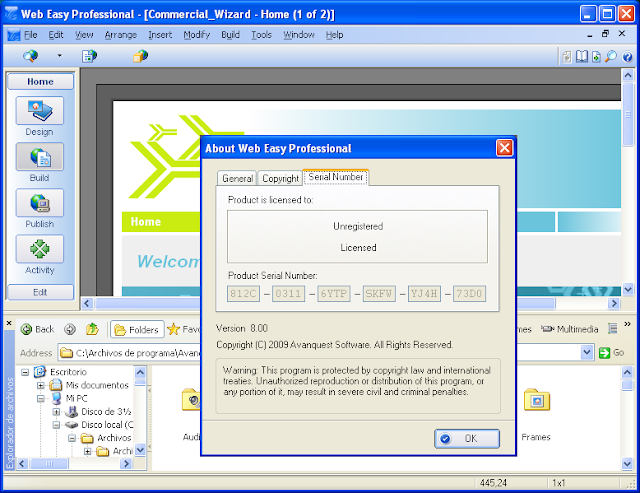Click the Web Easy app icon in menu bar
The height and width of the screenshot is (493, 640).
tap(13, 35)
